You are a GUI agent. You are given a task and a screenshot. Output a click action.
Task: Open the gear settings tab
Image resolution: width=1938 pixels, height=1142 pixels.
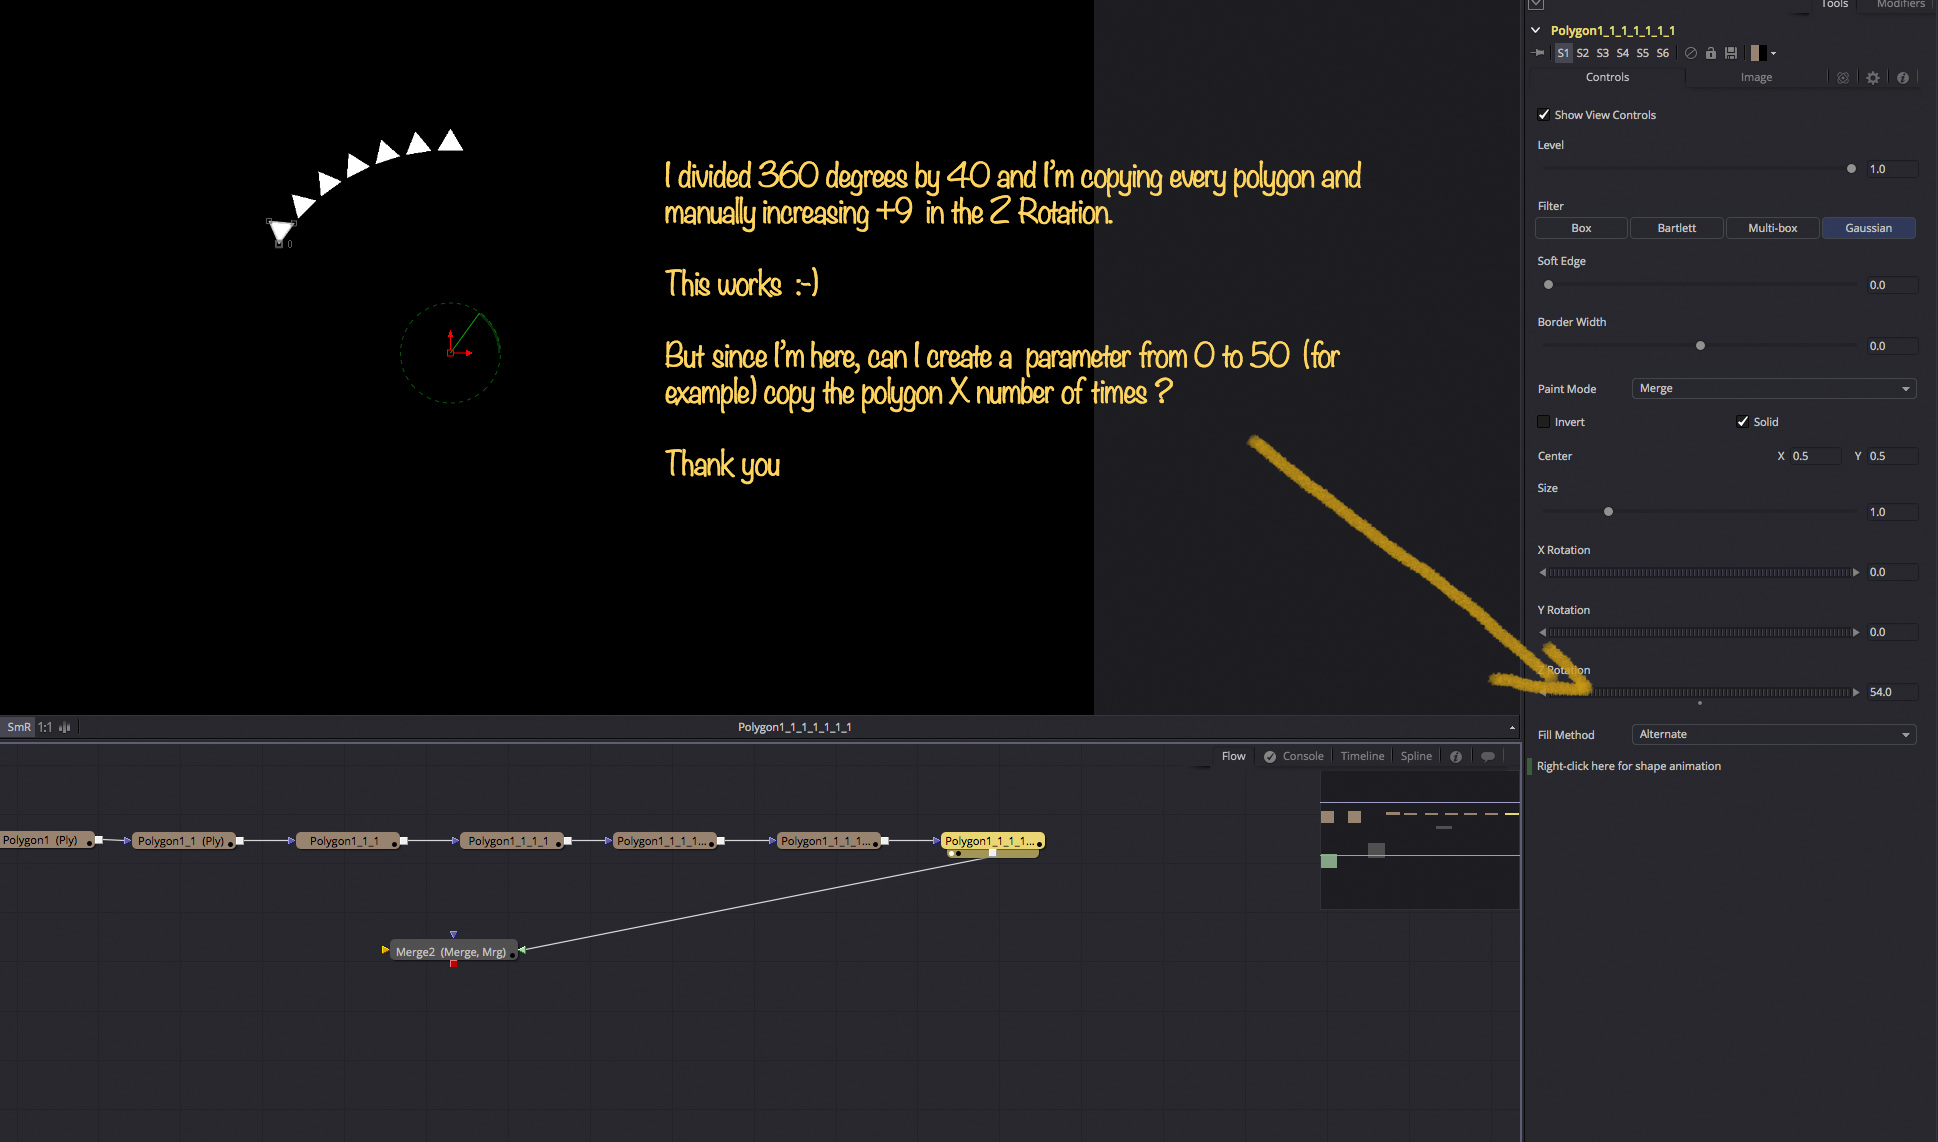pyautogui.click(x=1873, y=77)
